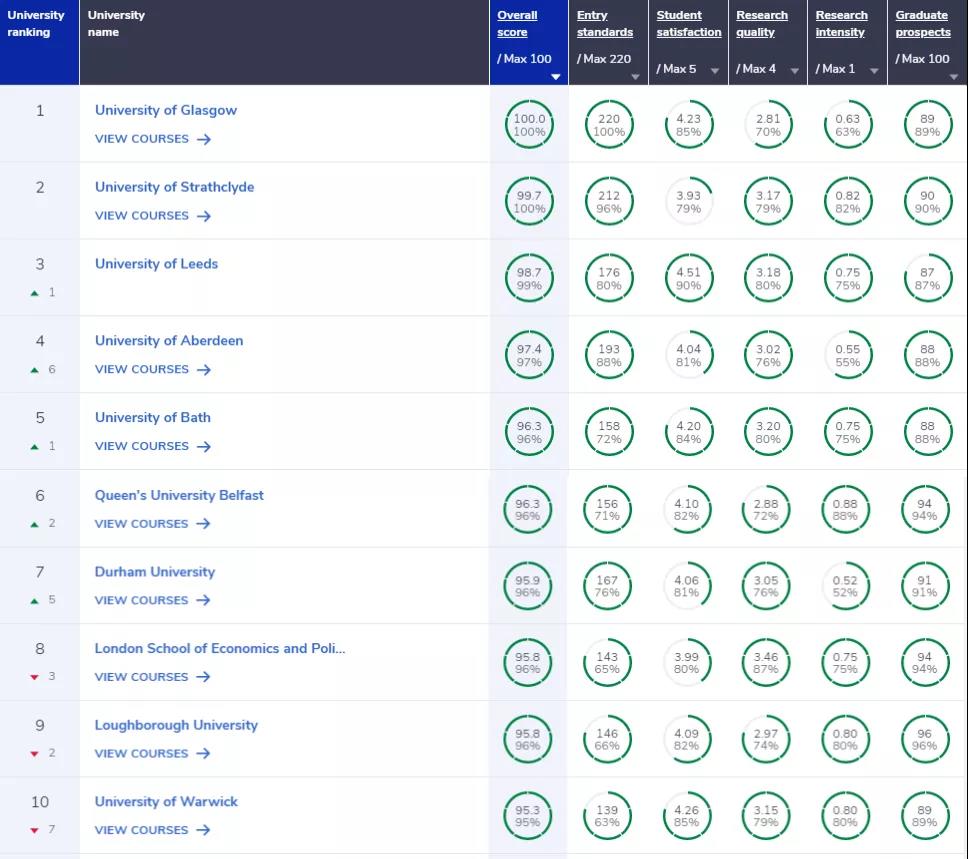Open the Queen's University Belfast link

pos(179,495)
